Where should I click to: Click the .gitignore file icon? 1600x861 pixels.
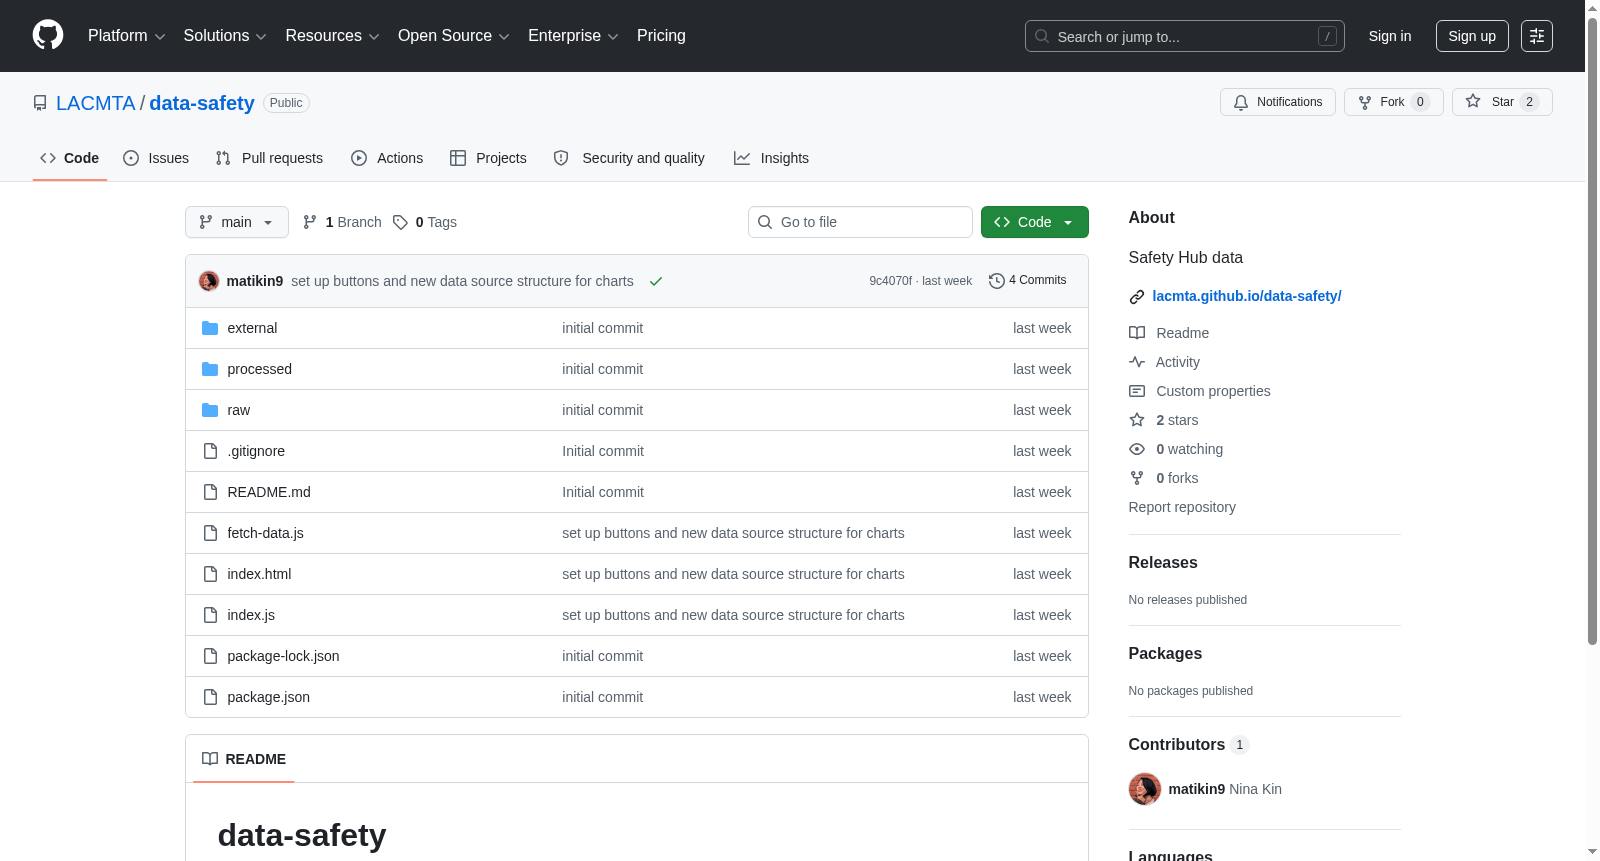pyautogui.click(x=210, y=451)
